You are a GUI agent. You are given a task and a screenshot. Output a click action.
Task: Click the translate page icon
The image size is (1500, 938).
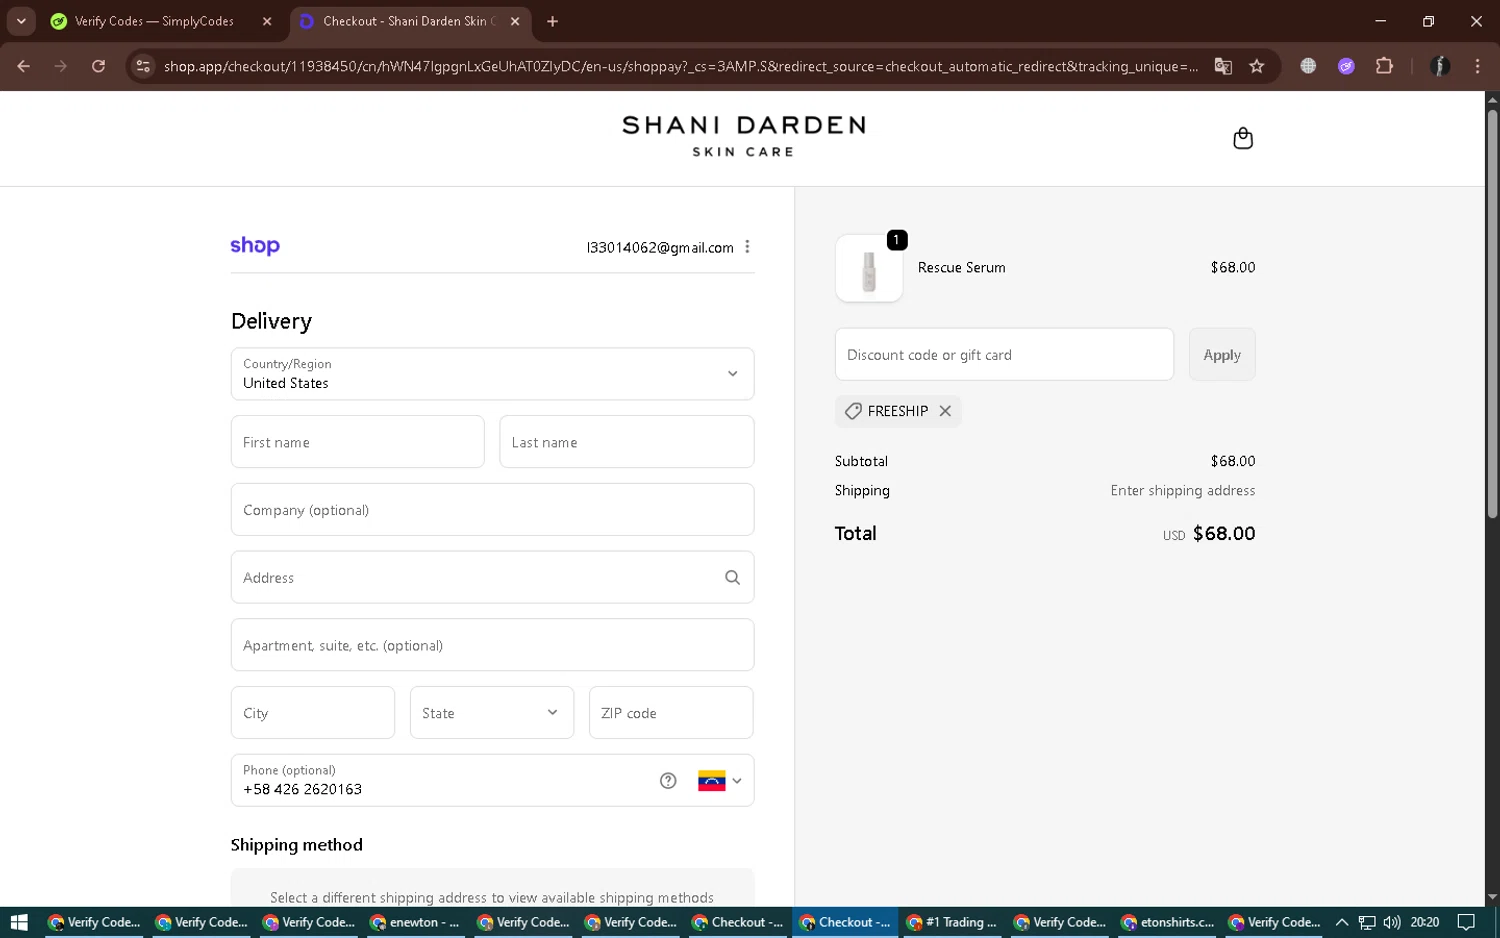coord(1223,66)
